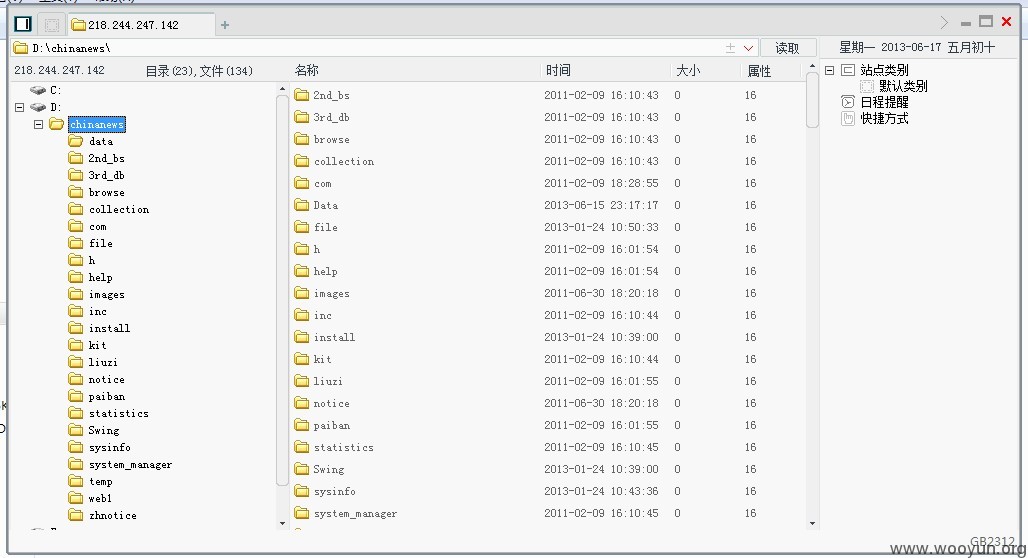Screen dimensions: 1028x558
Task: Click the h folder icon in the file list
Action: [x=302, y=249]
